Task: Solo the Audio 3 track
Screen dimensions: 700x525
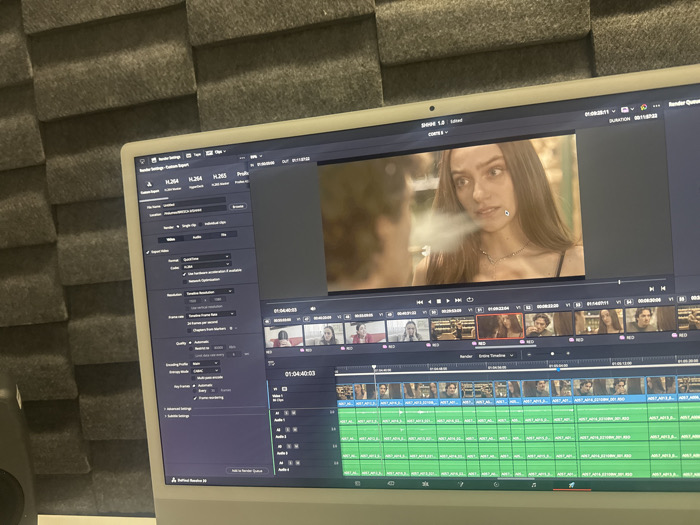Action: click(x=289, y=446)
